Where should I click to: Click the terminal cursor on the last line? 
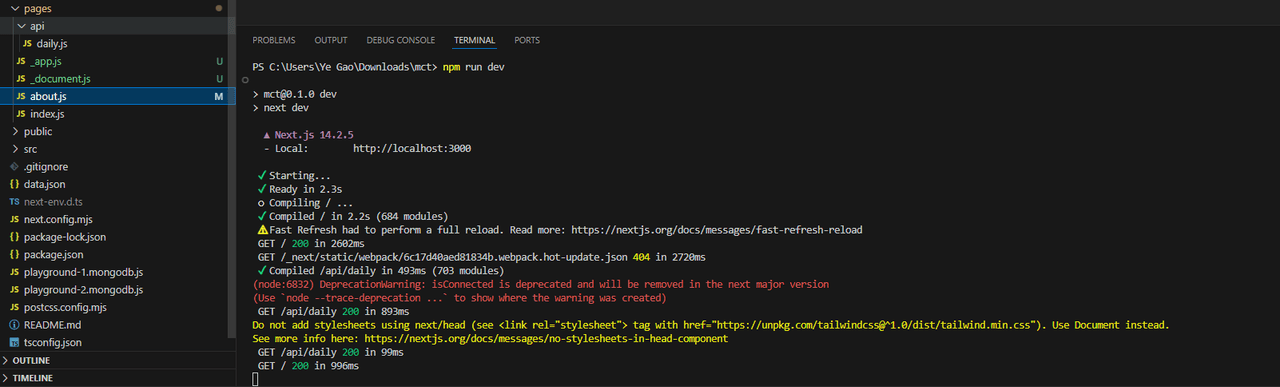point(255,379)
